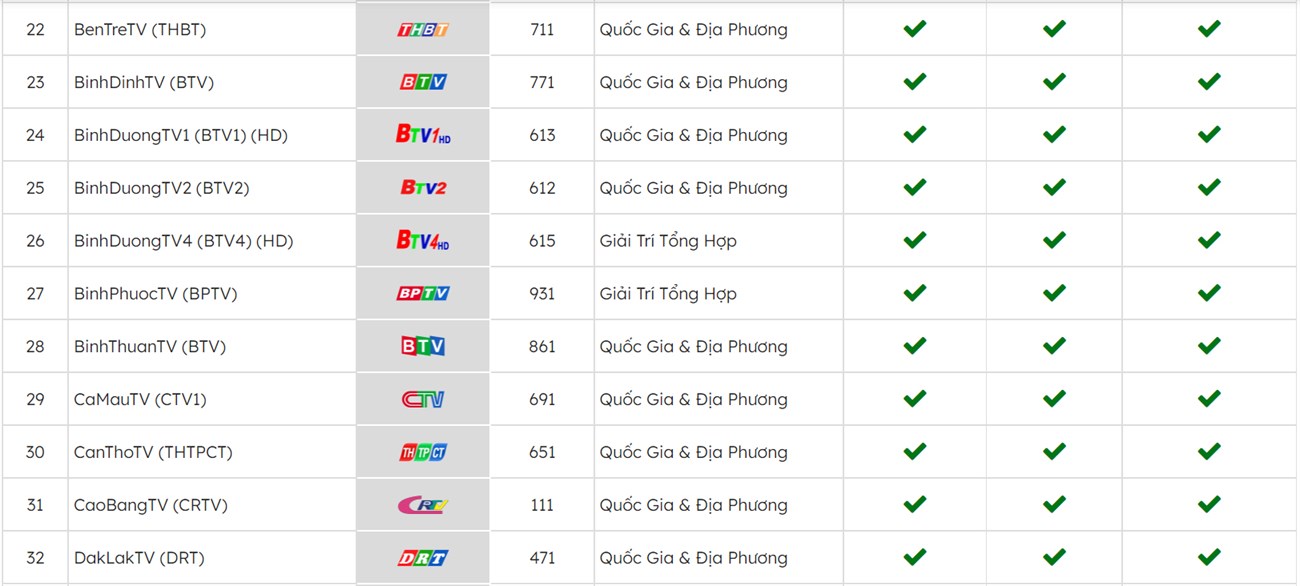Image resolution: width=1300 pixels, height=586 pixels.
Task: Click the THBT channel logo
Action: point(423,30)
